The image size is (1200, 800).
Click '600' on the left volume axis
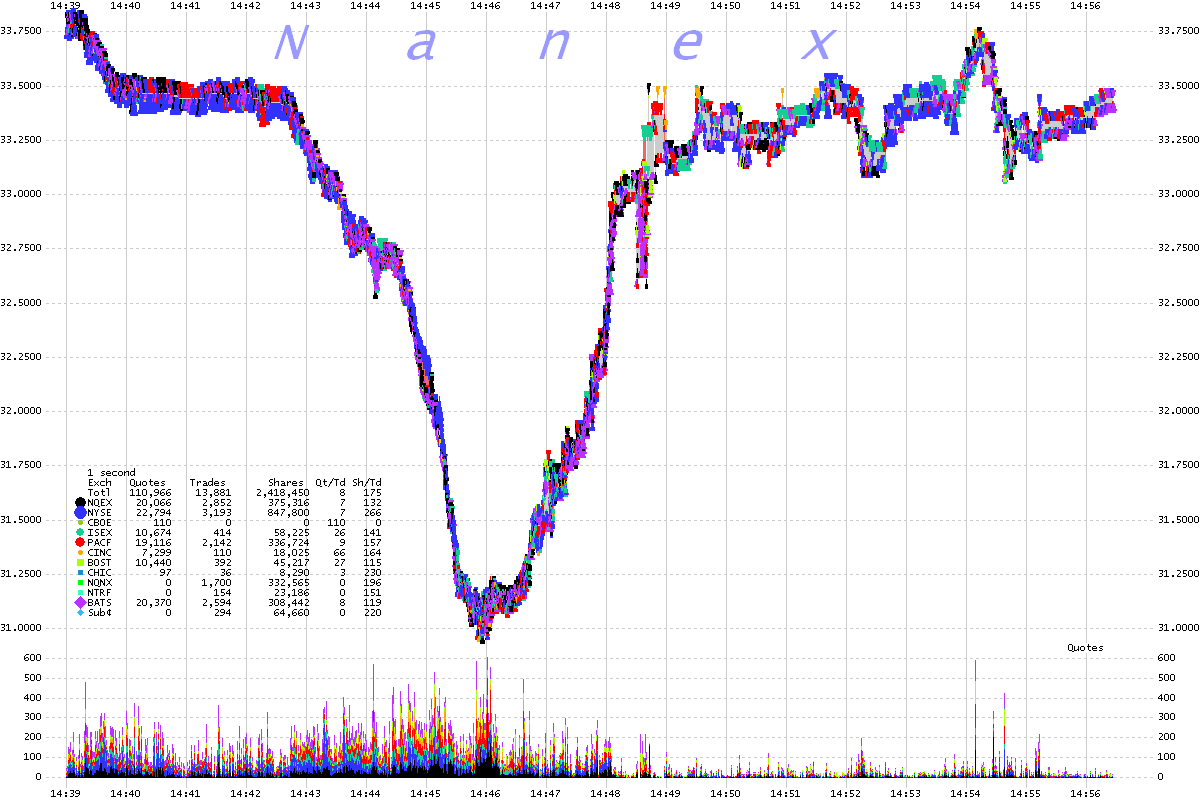(x=35, y=658)
